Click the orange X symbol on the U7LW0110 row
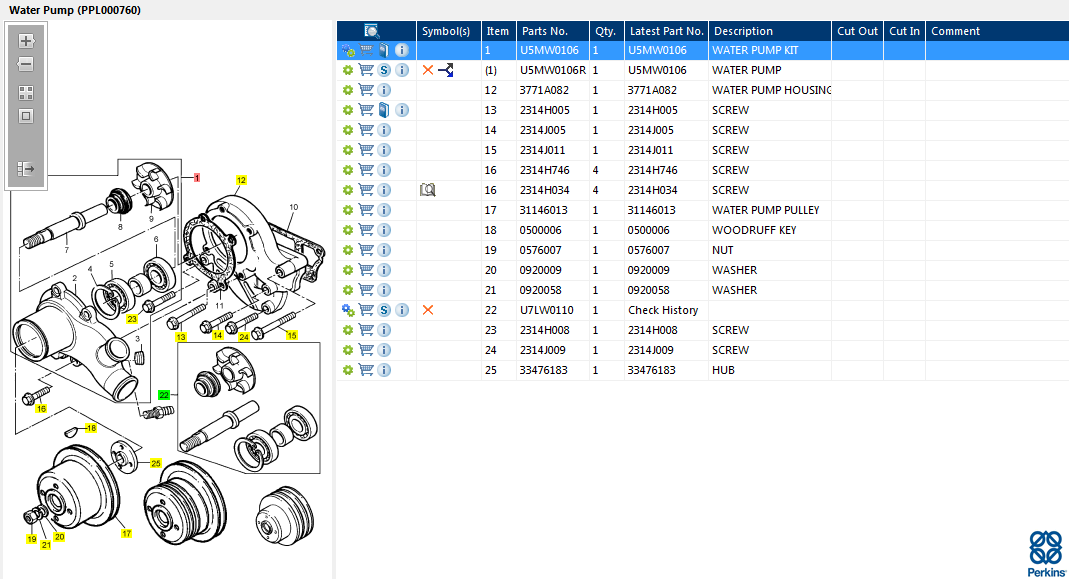Screen dimensions: 1069x579 coord(427,310)
